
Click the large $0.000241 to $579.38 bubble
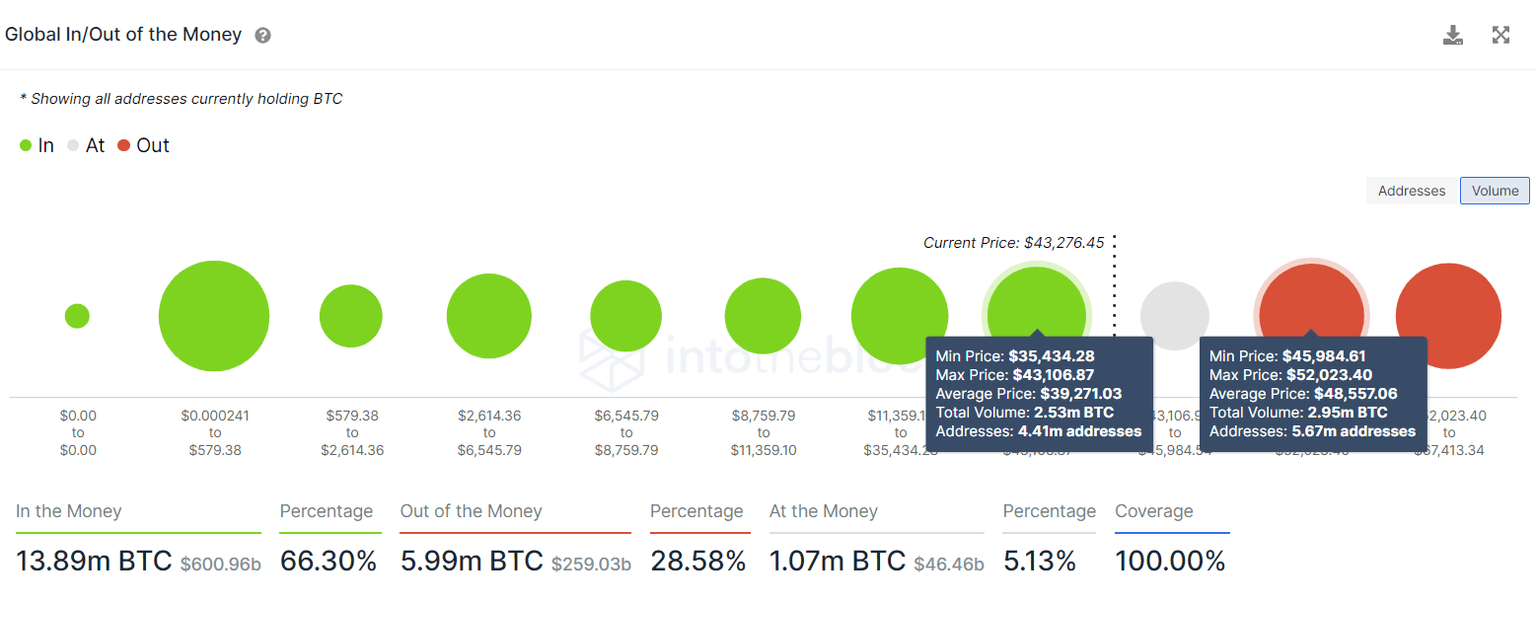tap(214, 316)
